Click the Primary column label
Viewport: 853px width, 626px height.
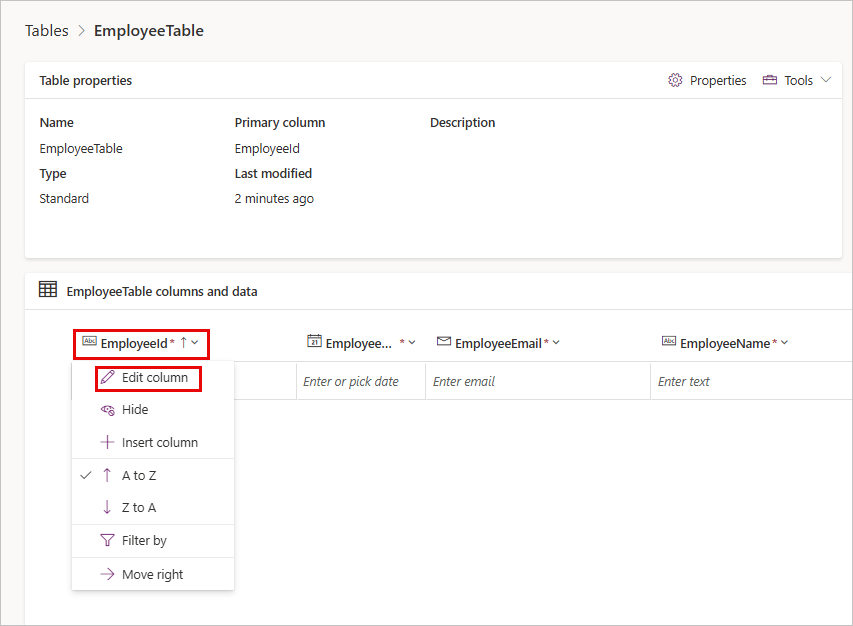[x=280, y=123]
